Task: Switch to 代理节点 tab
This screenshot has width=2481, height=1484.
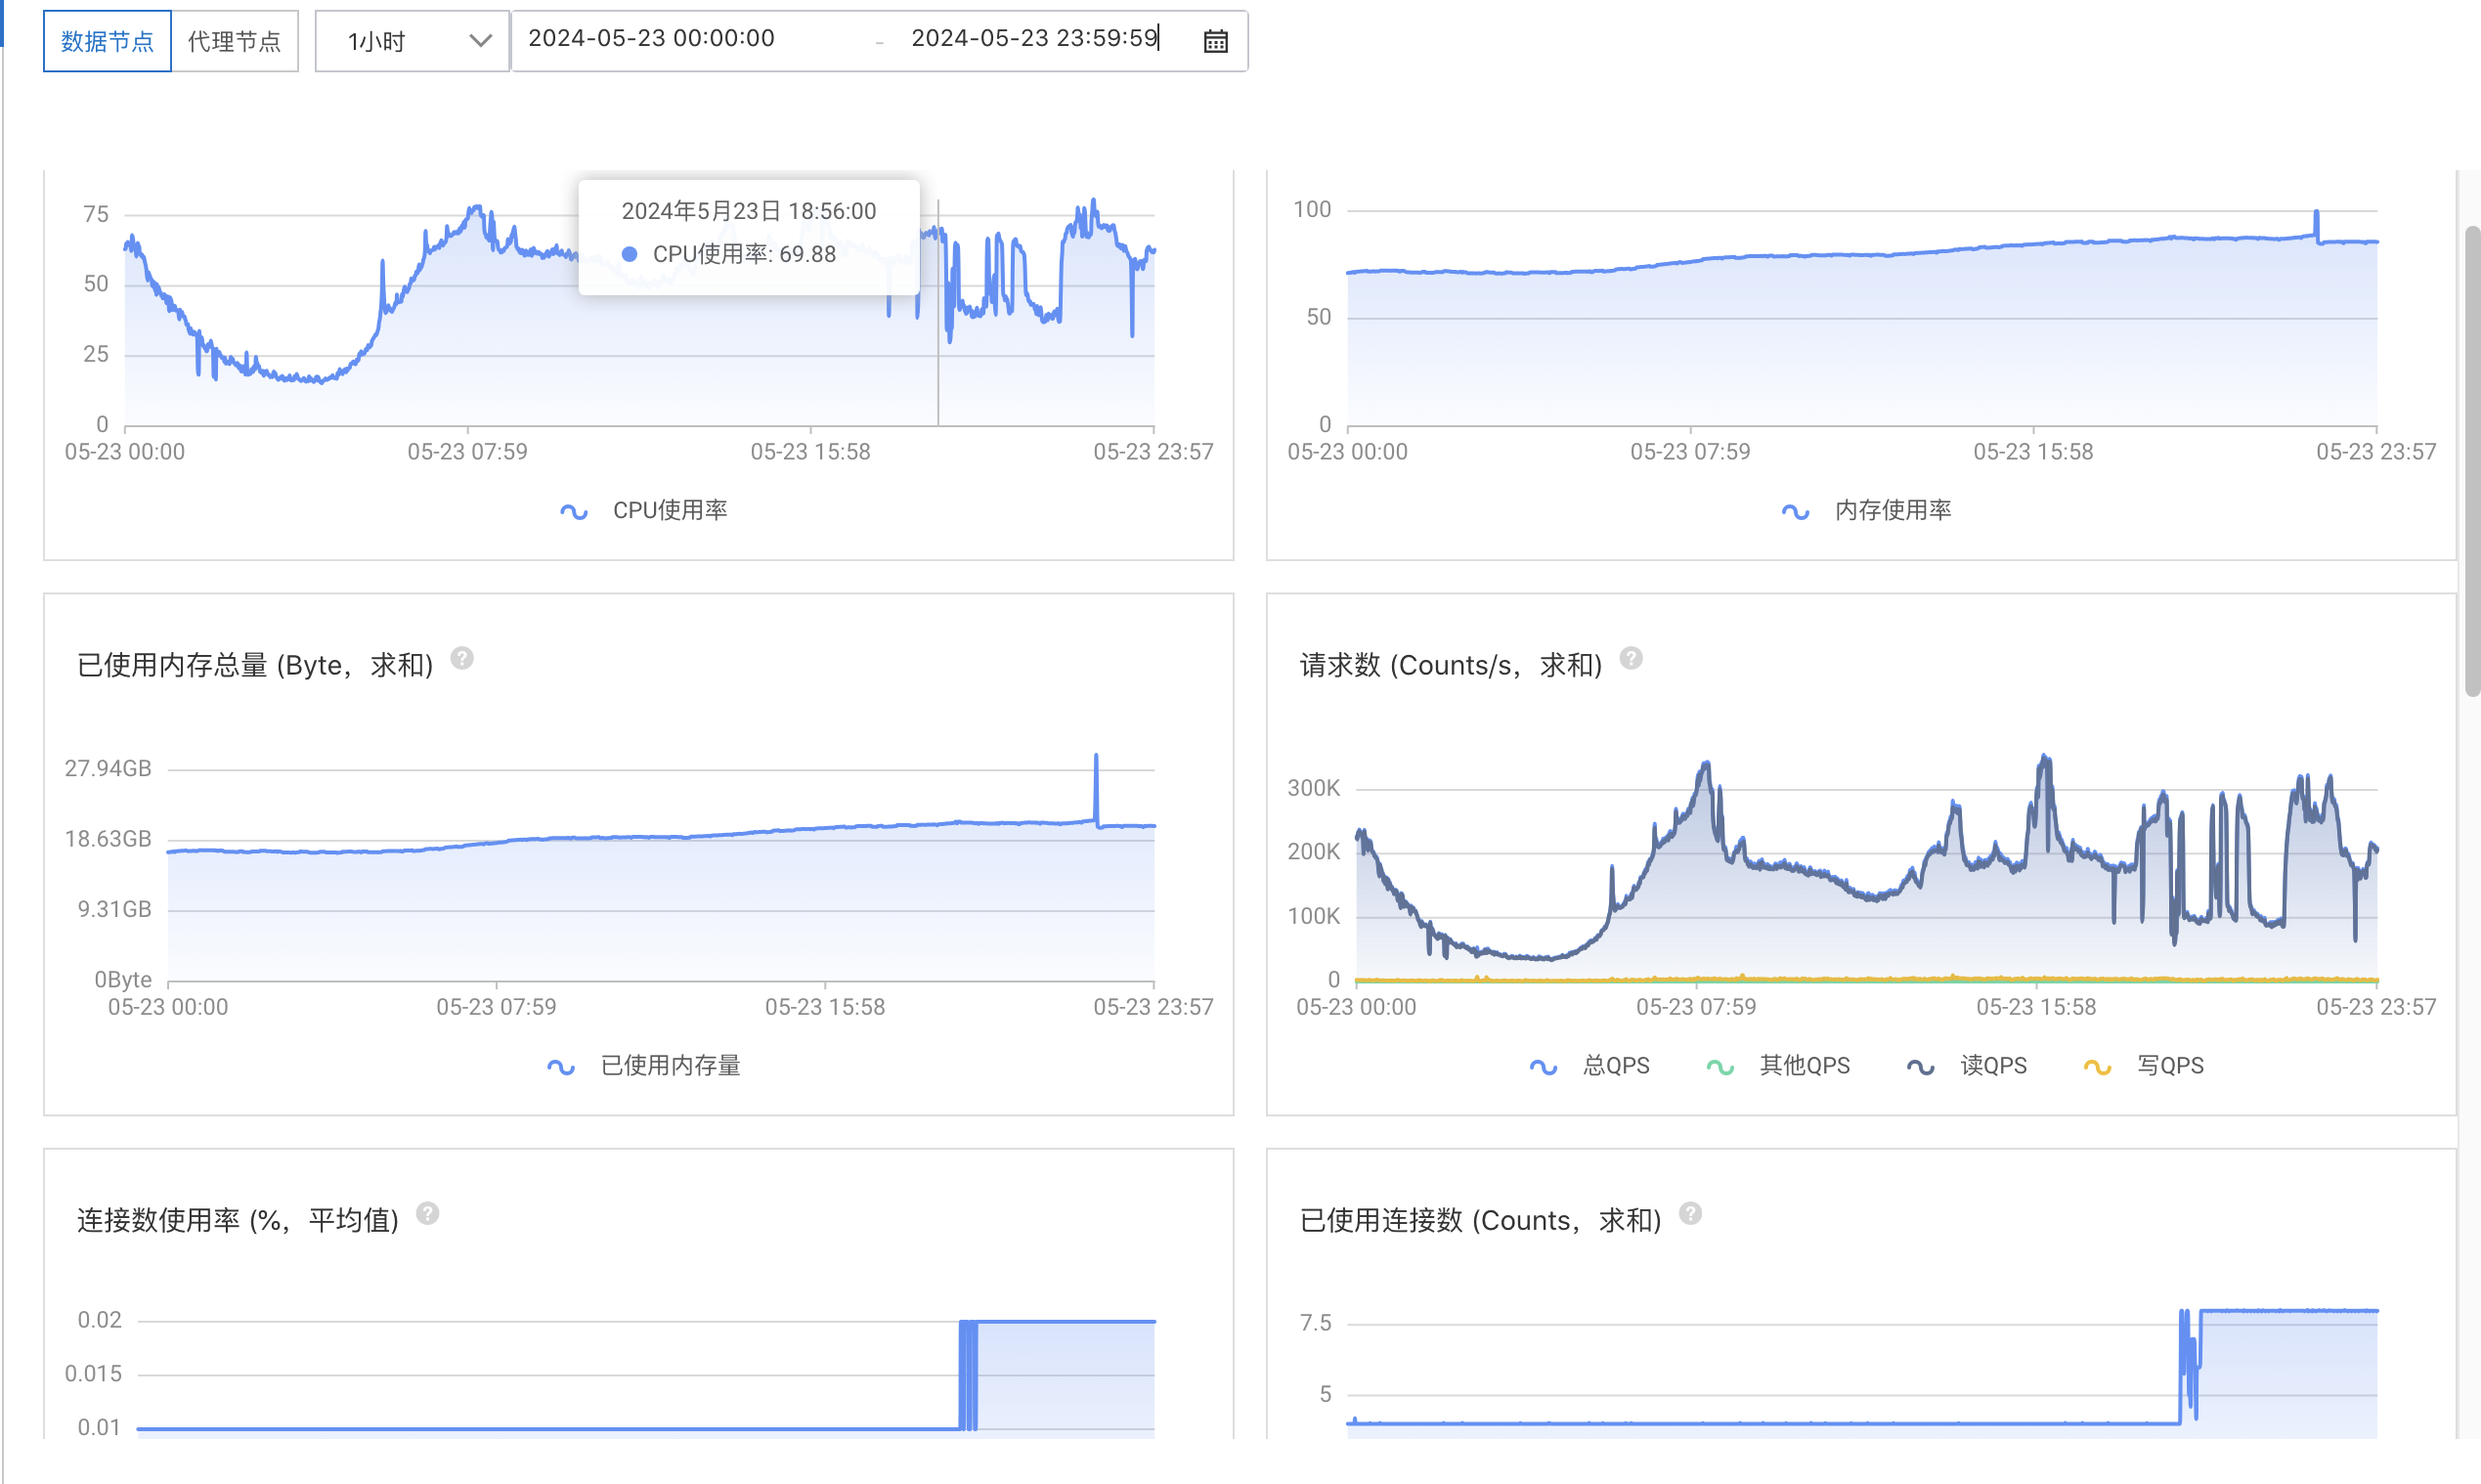Action: click(235, 41)
